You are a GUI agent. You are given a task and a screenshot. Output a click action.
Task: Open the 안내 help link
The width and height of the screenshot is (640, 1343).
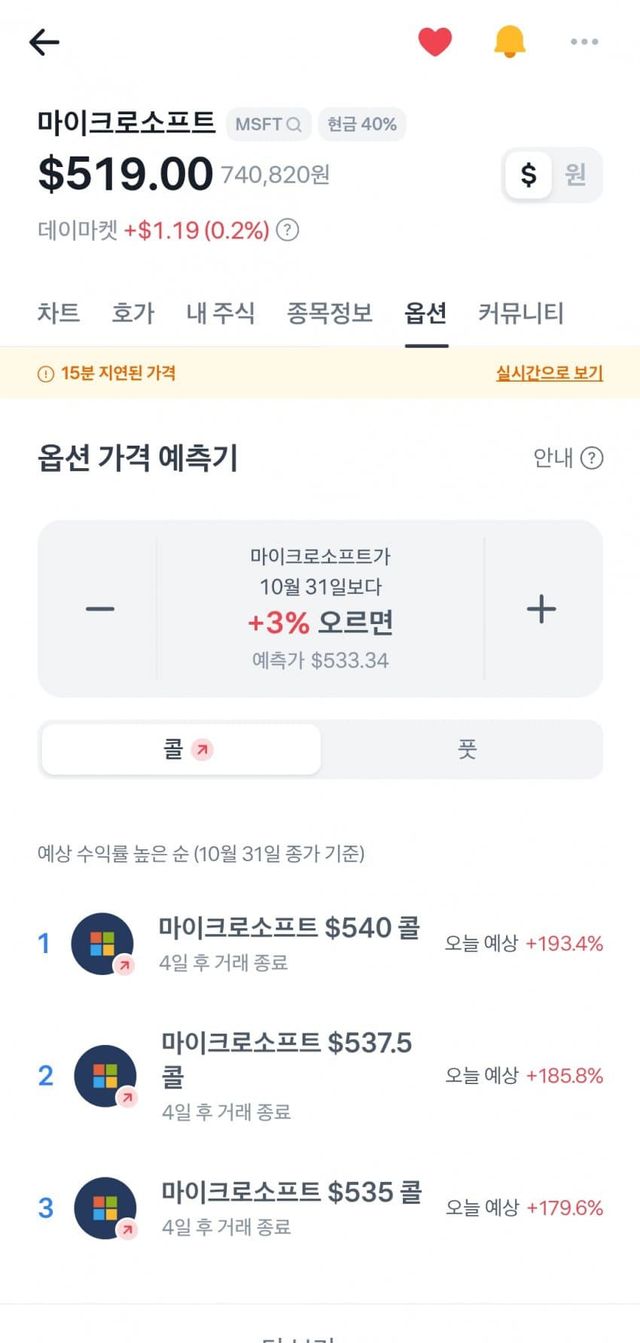(x=568, y=458)
